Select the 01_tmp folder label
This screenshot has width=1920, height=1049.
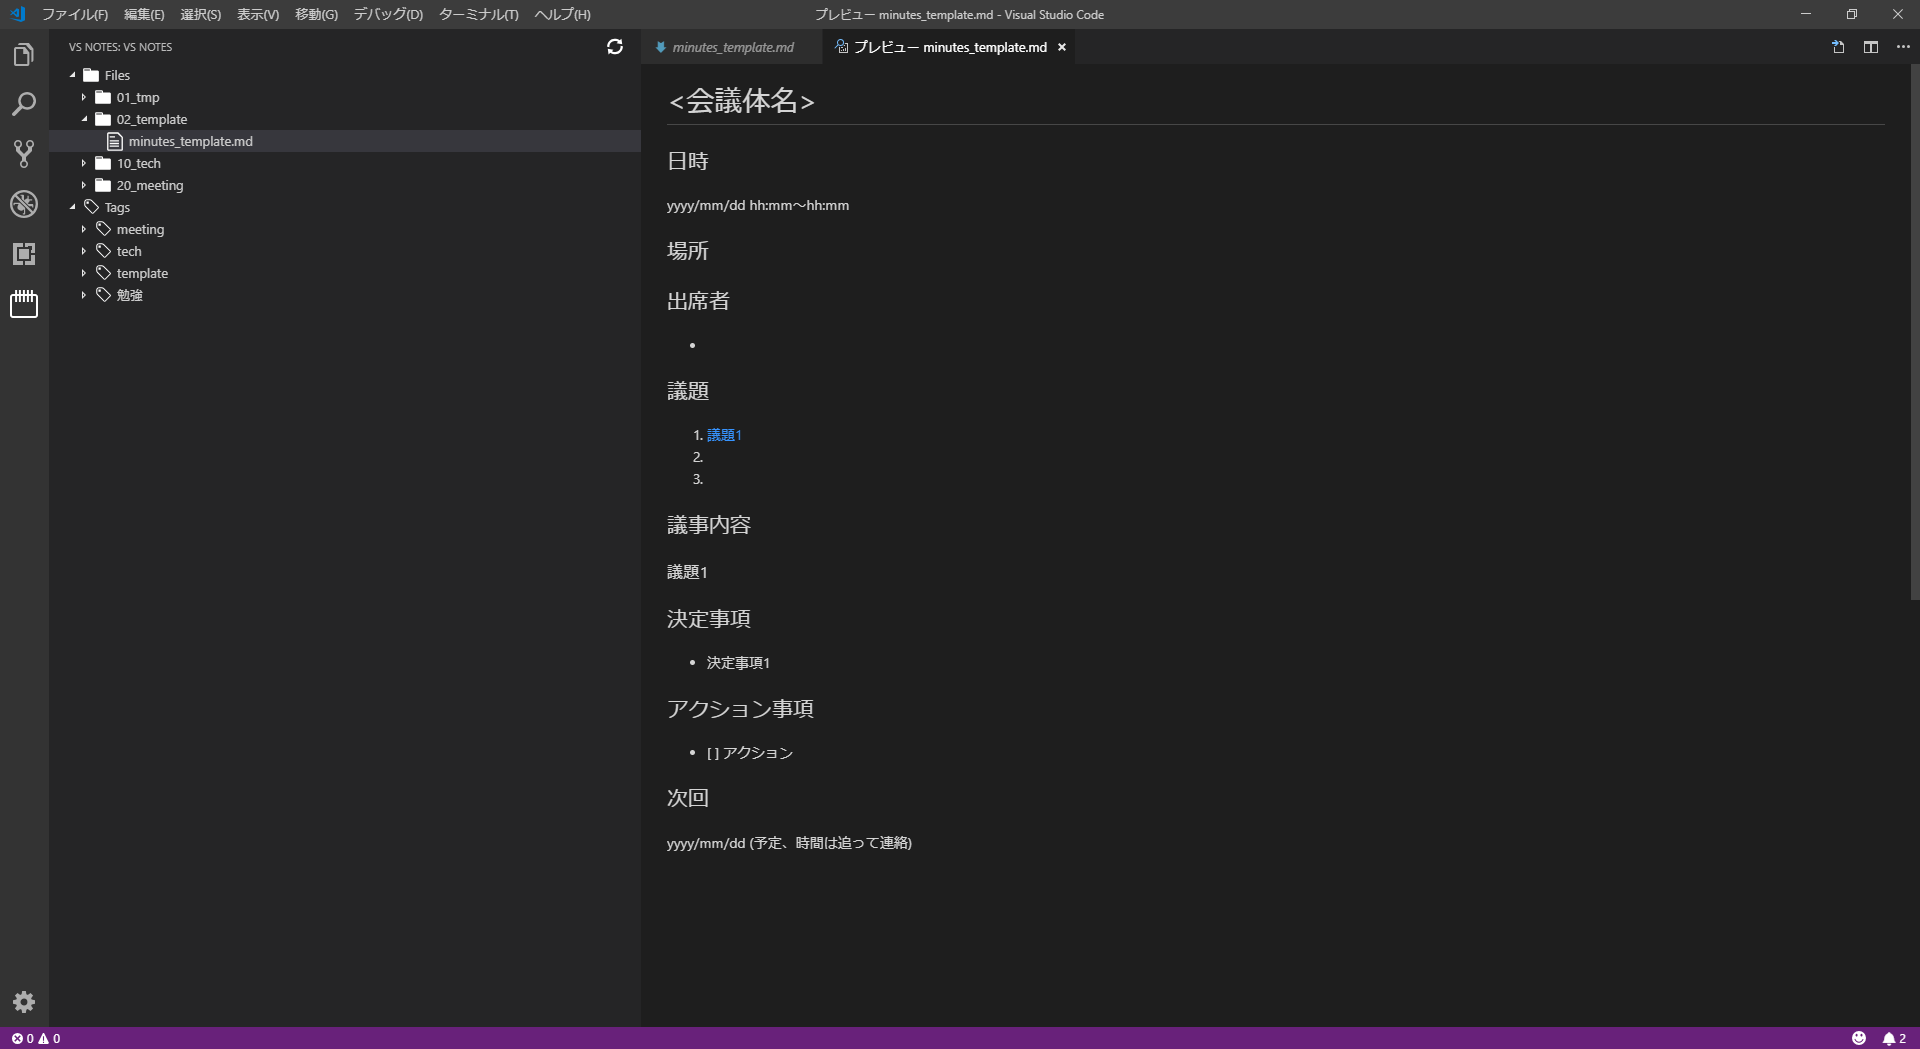tap(138, 97)
